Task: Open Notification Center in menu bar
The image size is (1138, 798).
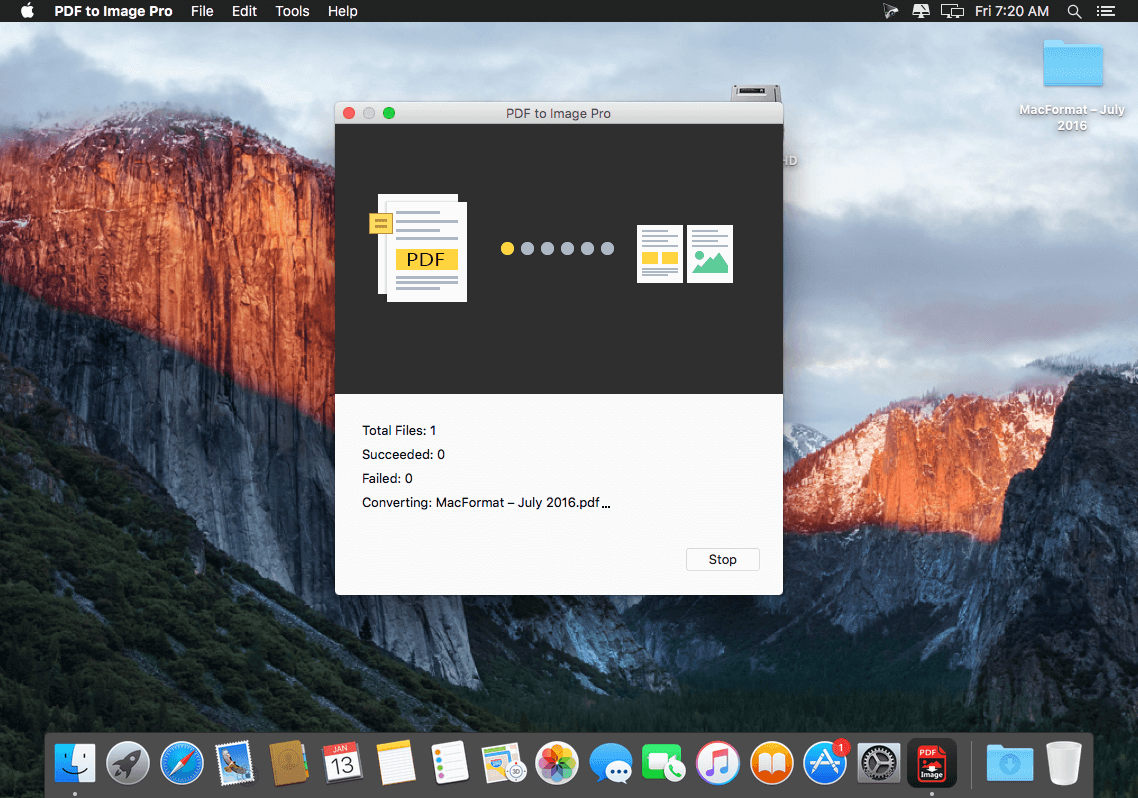Action: coord(1105,11)
